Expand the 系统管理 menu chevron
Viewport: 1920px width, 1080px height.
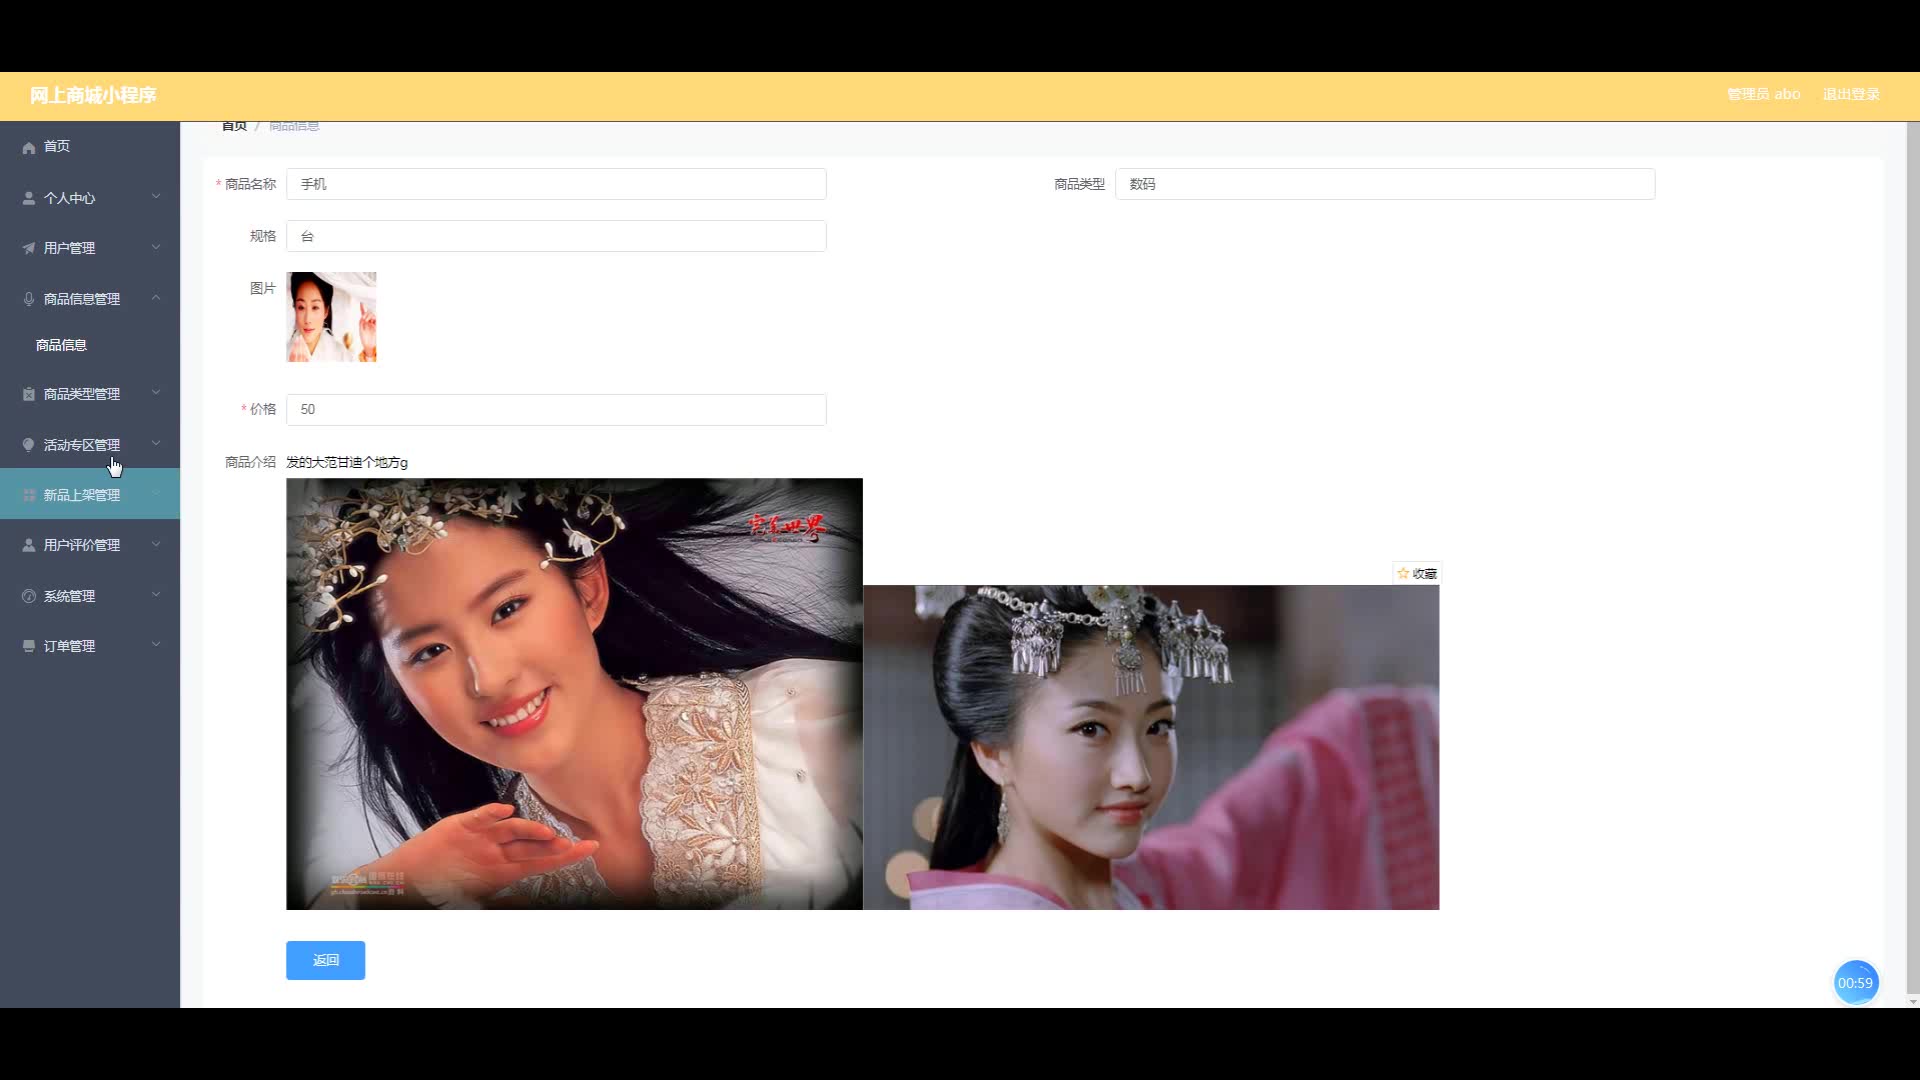tap(156, 595)
